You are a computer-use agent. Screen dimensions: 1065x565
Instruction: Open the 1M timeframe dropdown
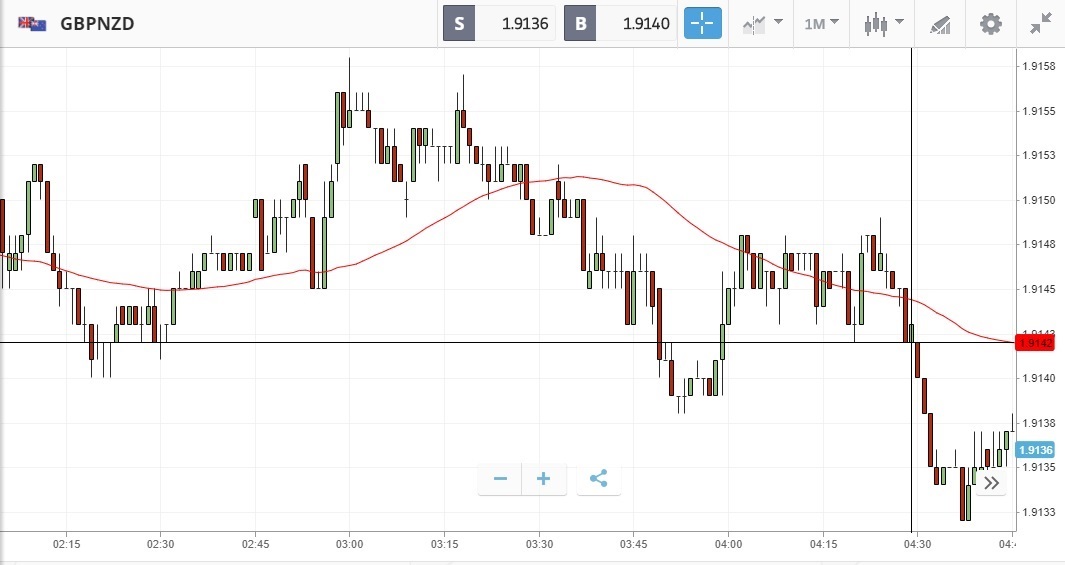[x=821, y=23]
